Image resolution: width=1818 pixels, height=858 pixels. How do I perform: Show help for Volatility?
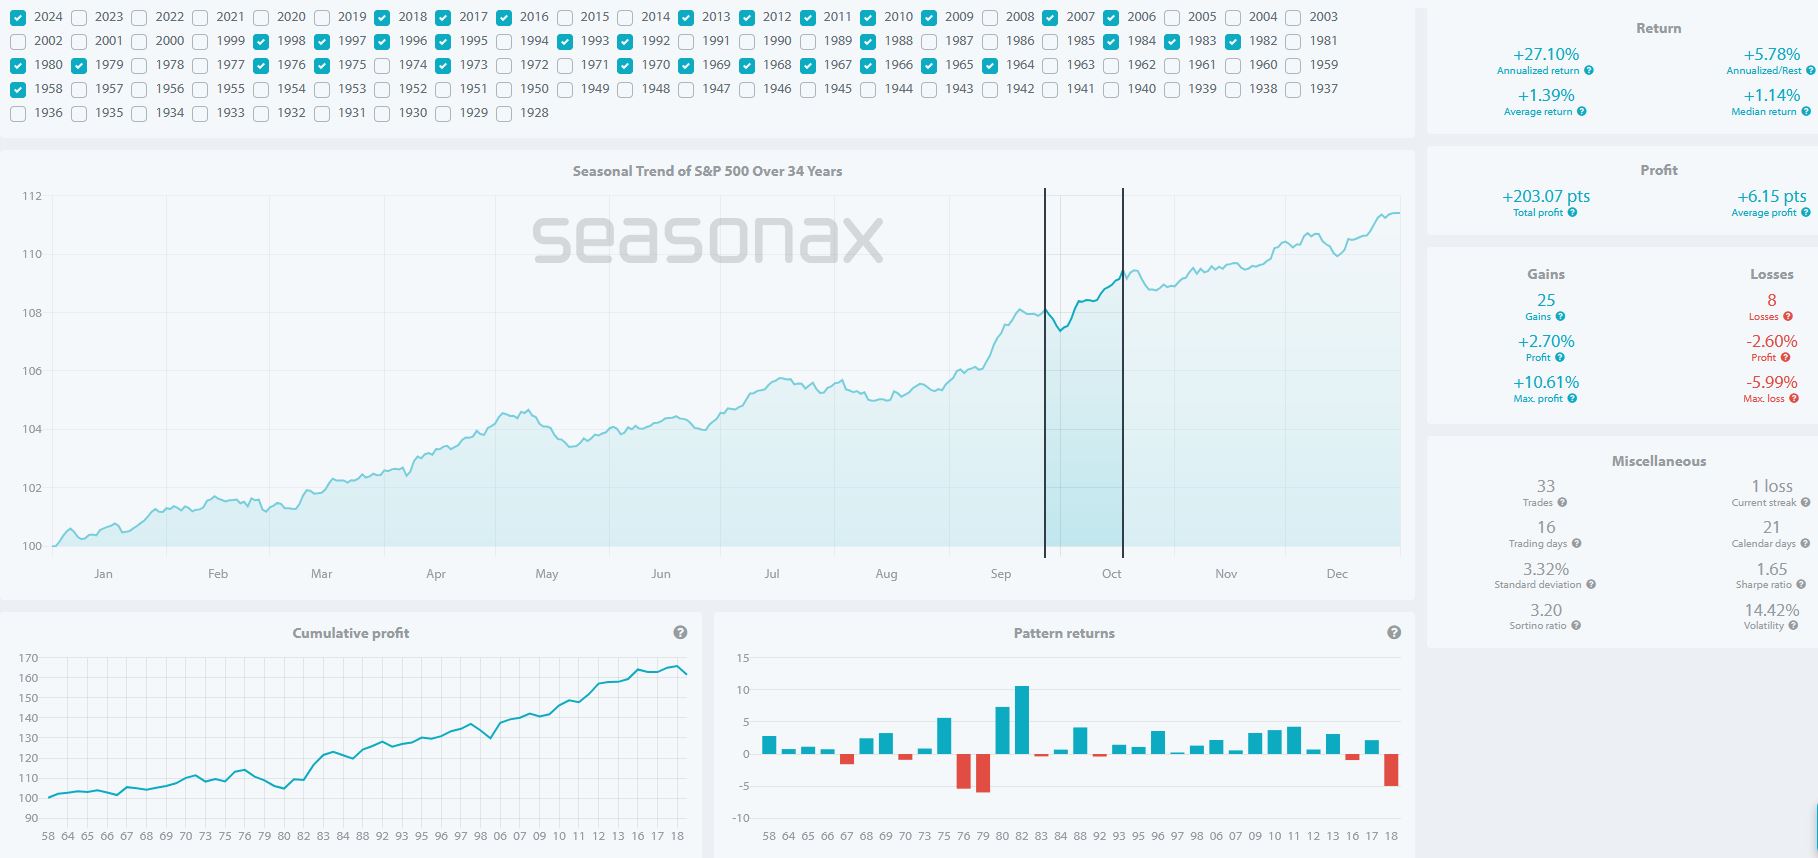coord(1794,626)
